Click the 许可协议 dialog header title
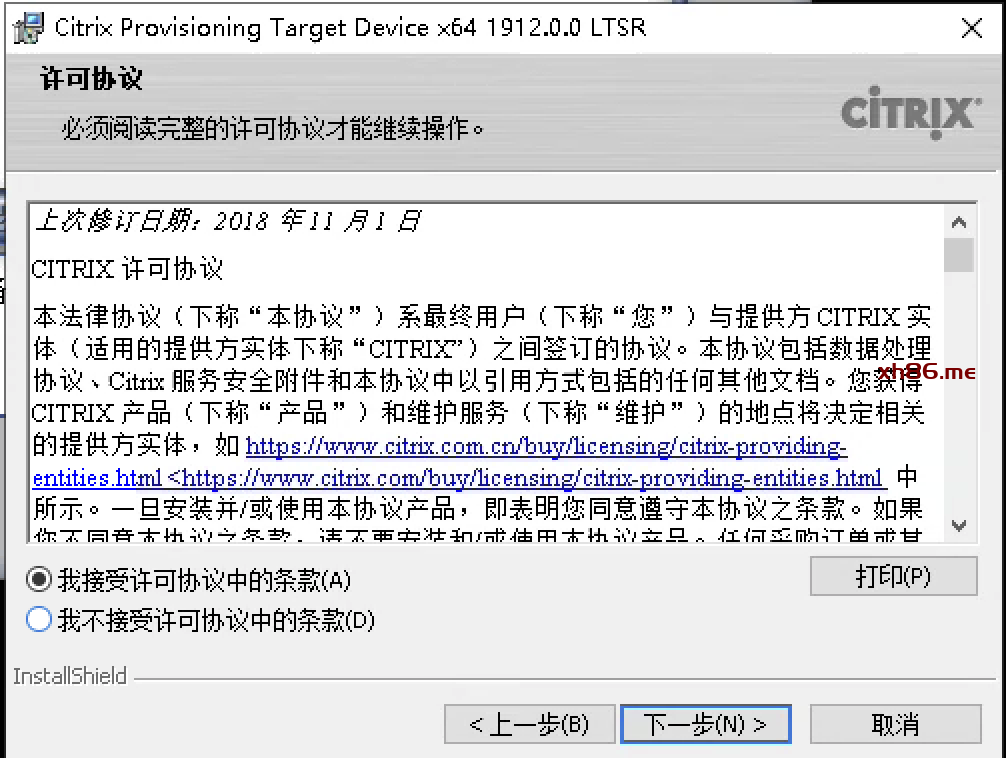The width and height of the screenshot is (1006, 758). click(91, 78)
